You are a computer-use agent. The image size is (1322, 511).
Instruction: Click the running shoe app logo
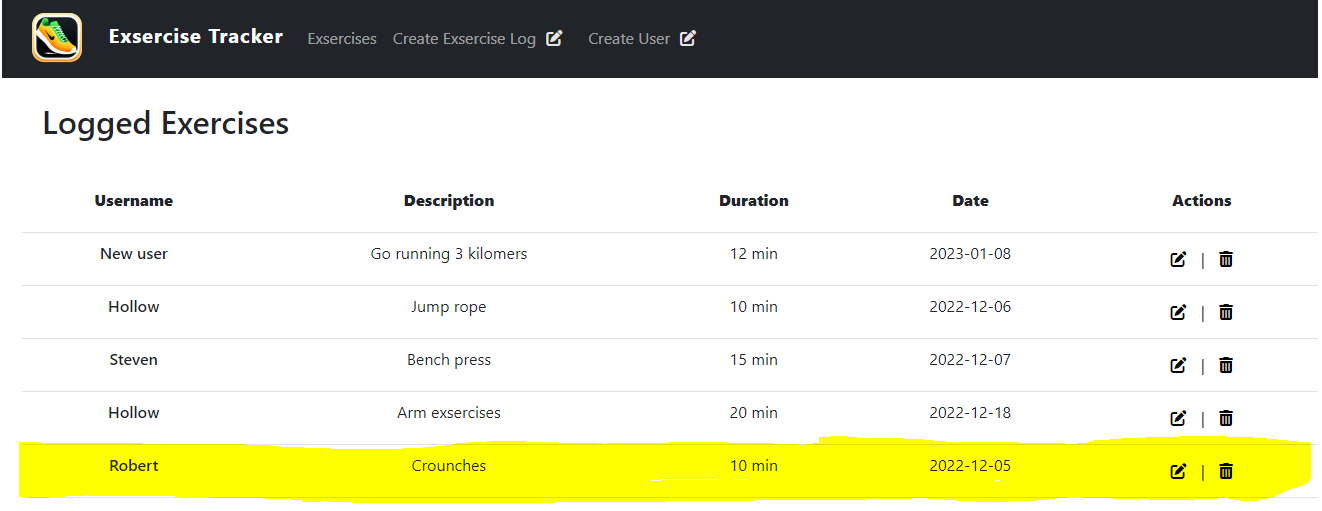[x=57, y=38]
